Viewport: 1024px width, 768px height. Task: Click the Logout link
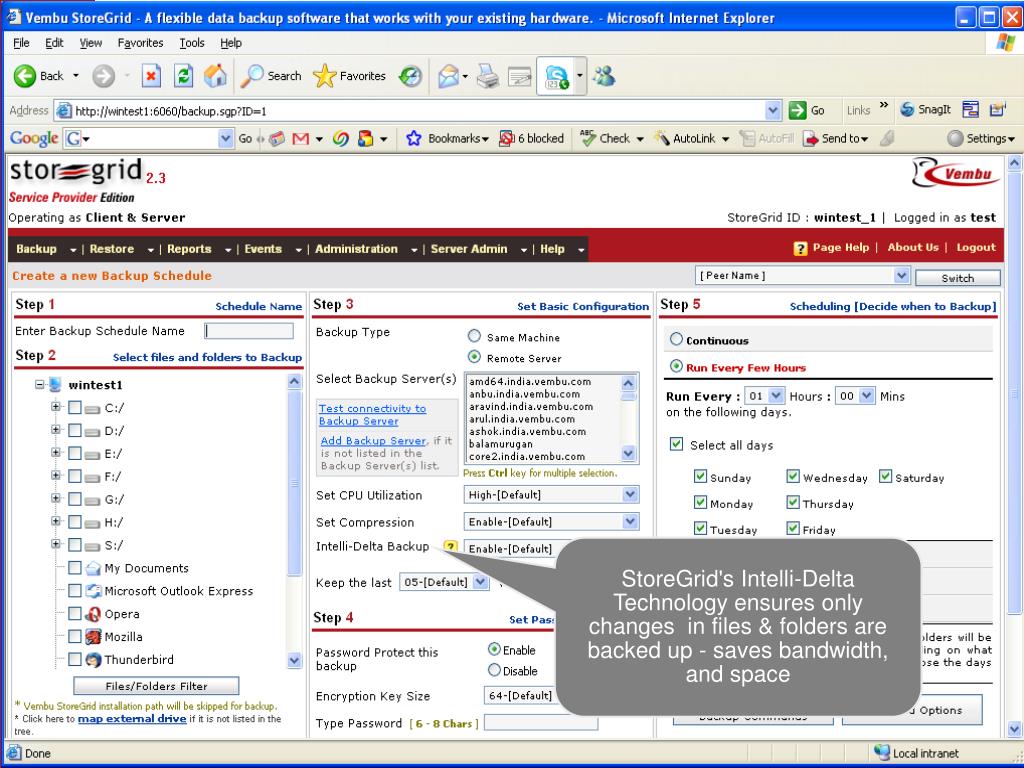click(x=976, y=248)
